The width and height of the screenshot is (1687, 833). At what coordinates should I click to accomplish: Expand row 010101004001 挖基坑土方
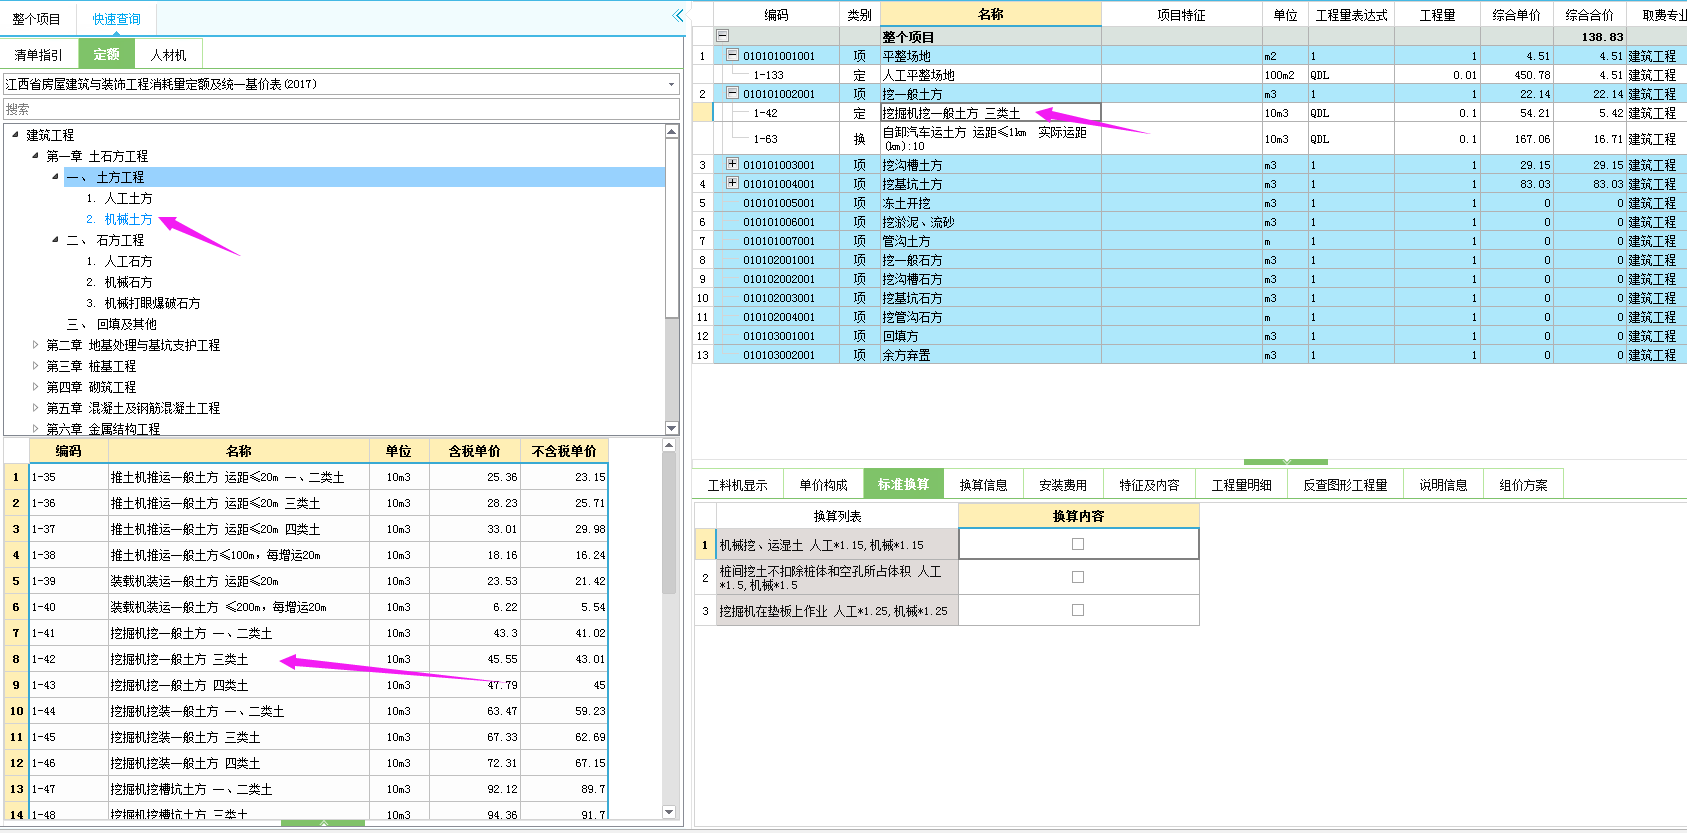click(x=732, y=183)
